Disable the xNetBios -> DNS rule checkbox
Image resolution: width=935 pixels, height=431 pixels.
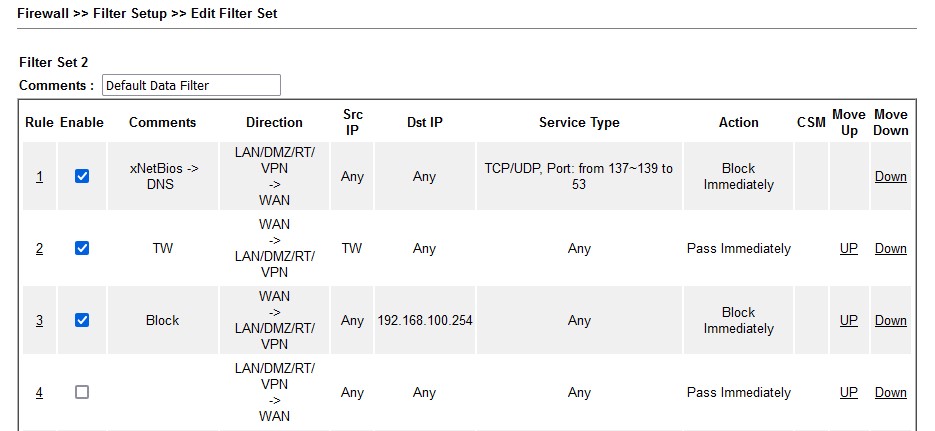82,176
